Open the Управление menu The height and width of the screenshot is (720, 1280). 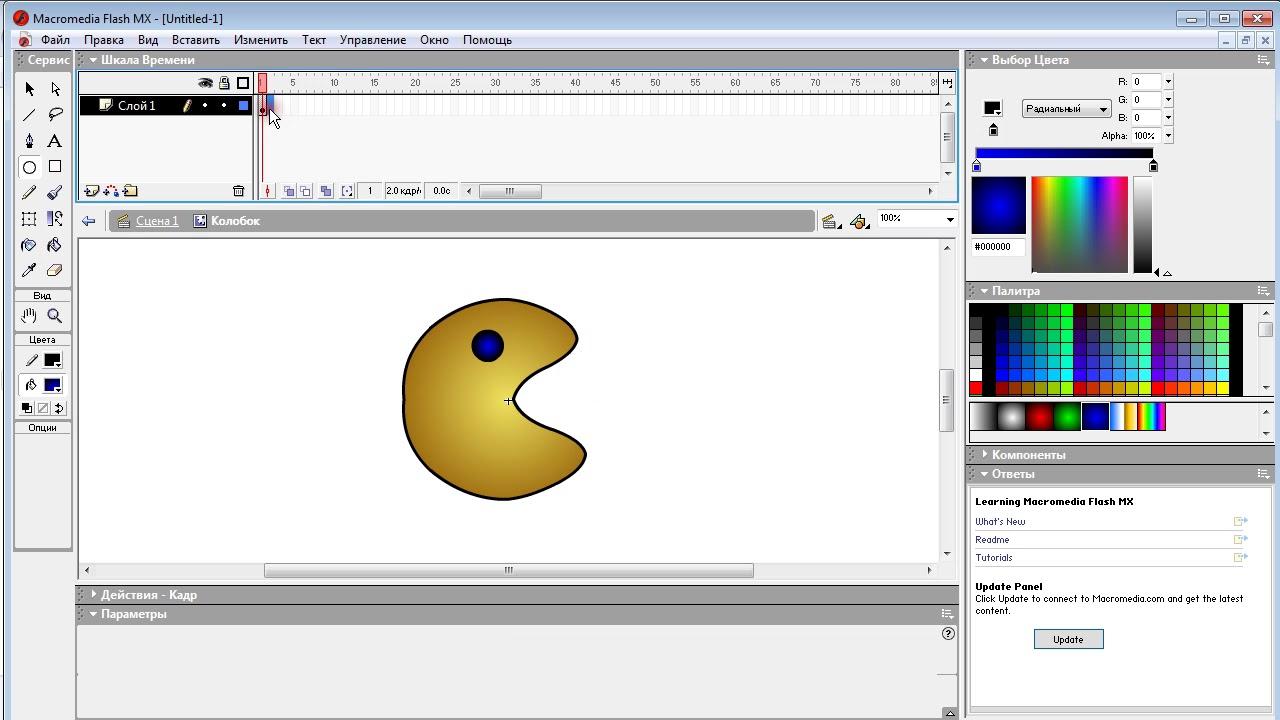[x=373, y=40]
